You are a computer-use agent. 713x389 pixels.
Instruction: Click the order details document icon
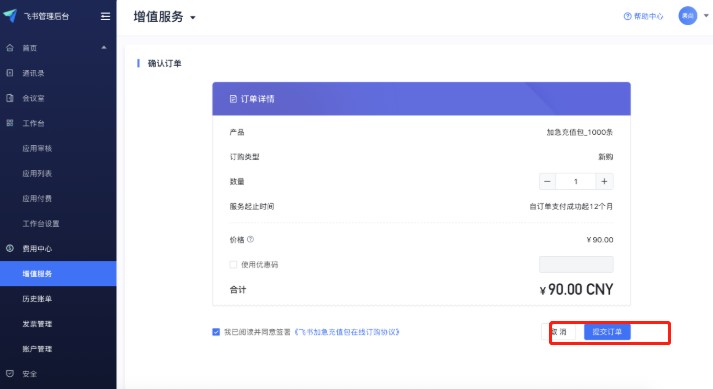(x=233, y=99)
